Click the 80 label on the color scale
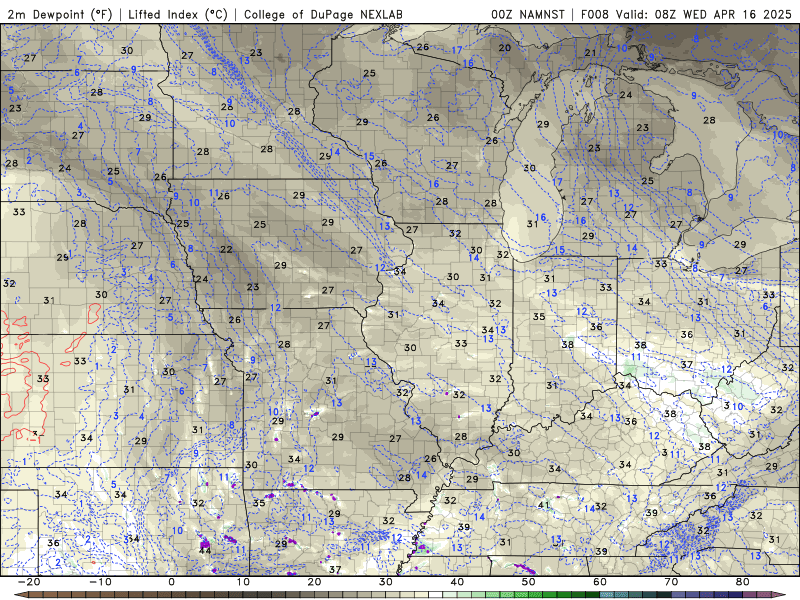 [x=743, y=582]
